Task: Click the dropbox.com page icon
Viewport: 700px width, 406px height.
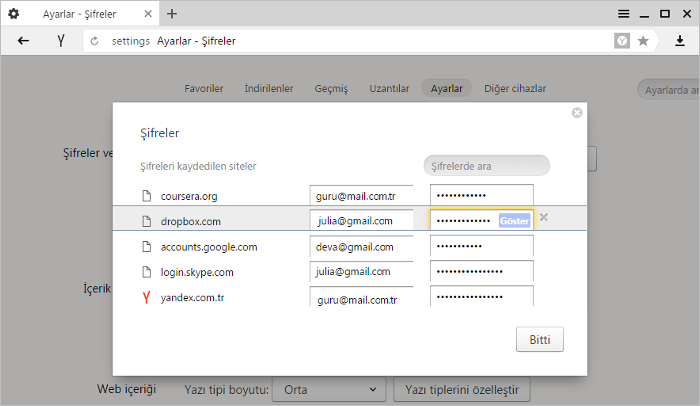Action: click(x=146, y=221)
